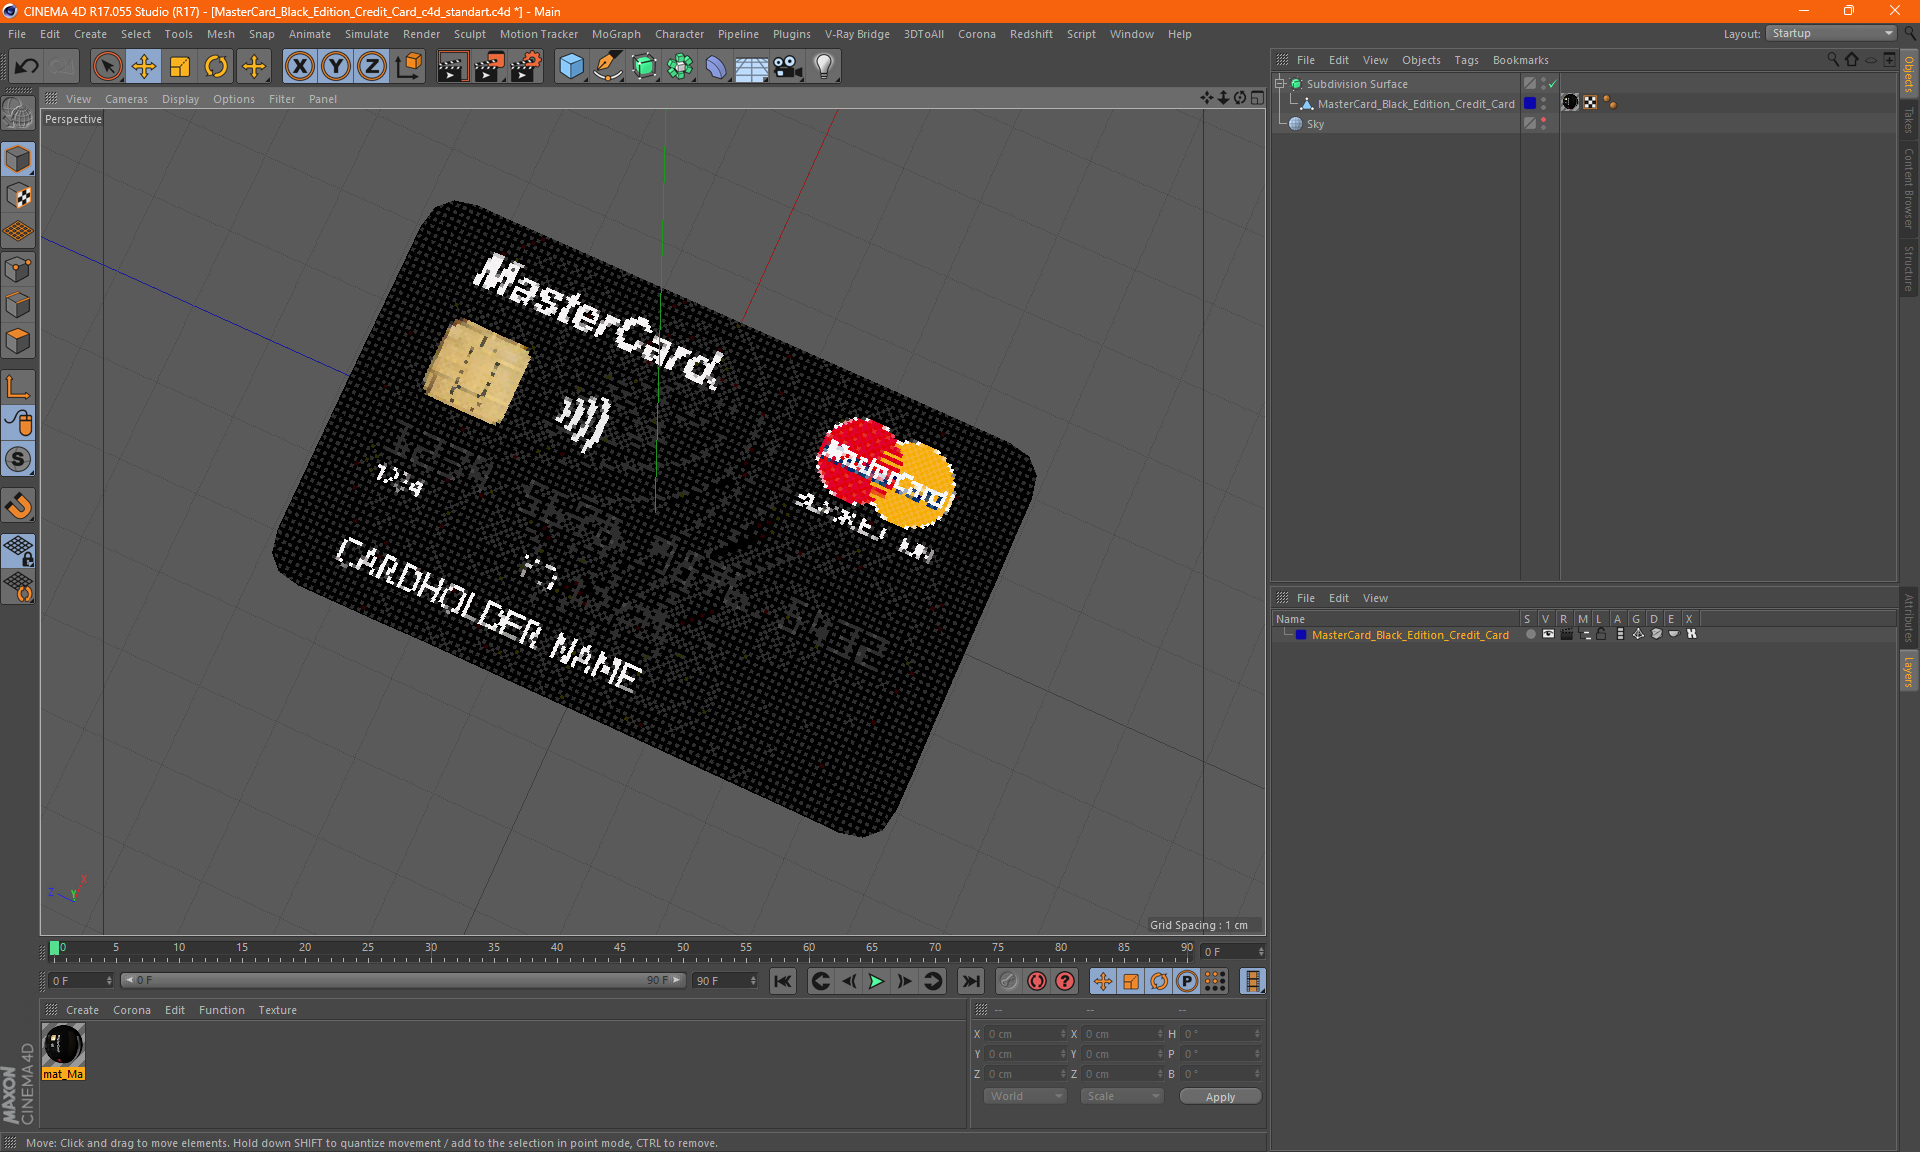
Task: Select the Live Selection tool
Action: coord(107,67)
